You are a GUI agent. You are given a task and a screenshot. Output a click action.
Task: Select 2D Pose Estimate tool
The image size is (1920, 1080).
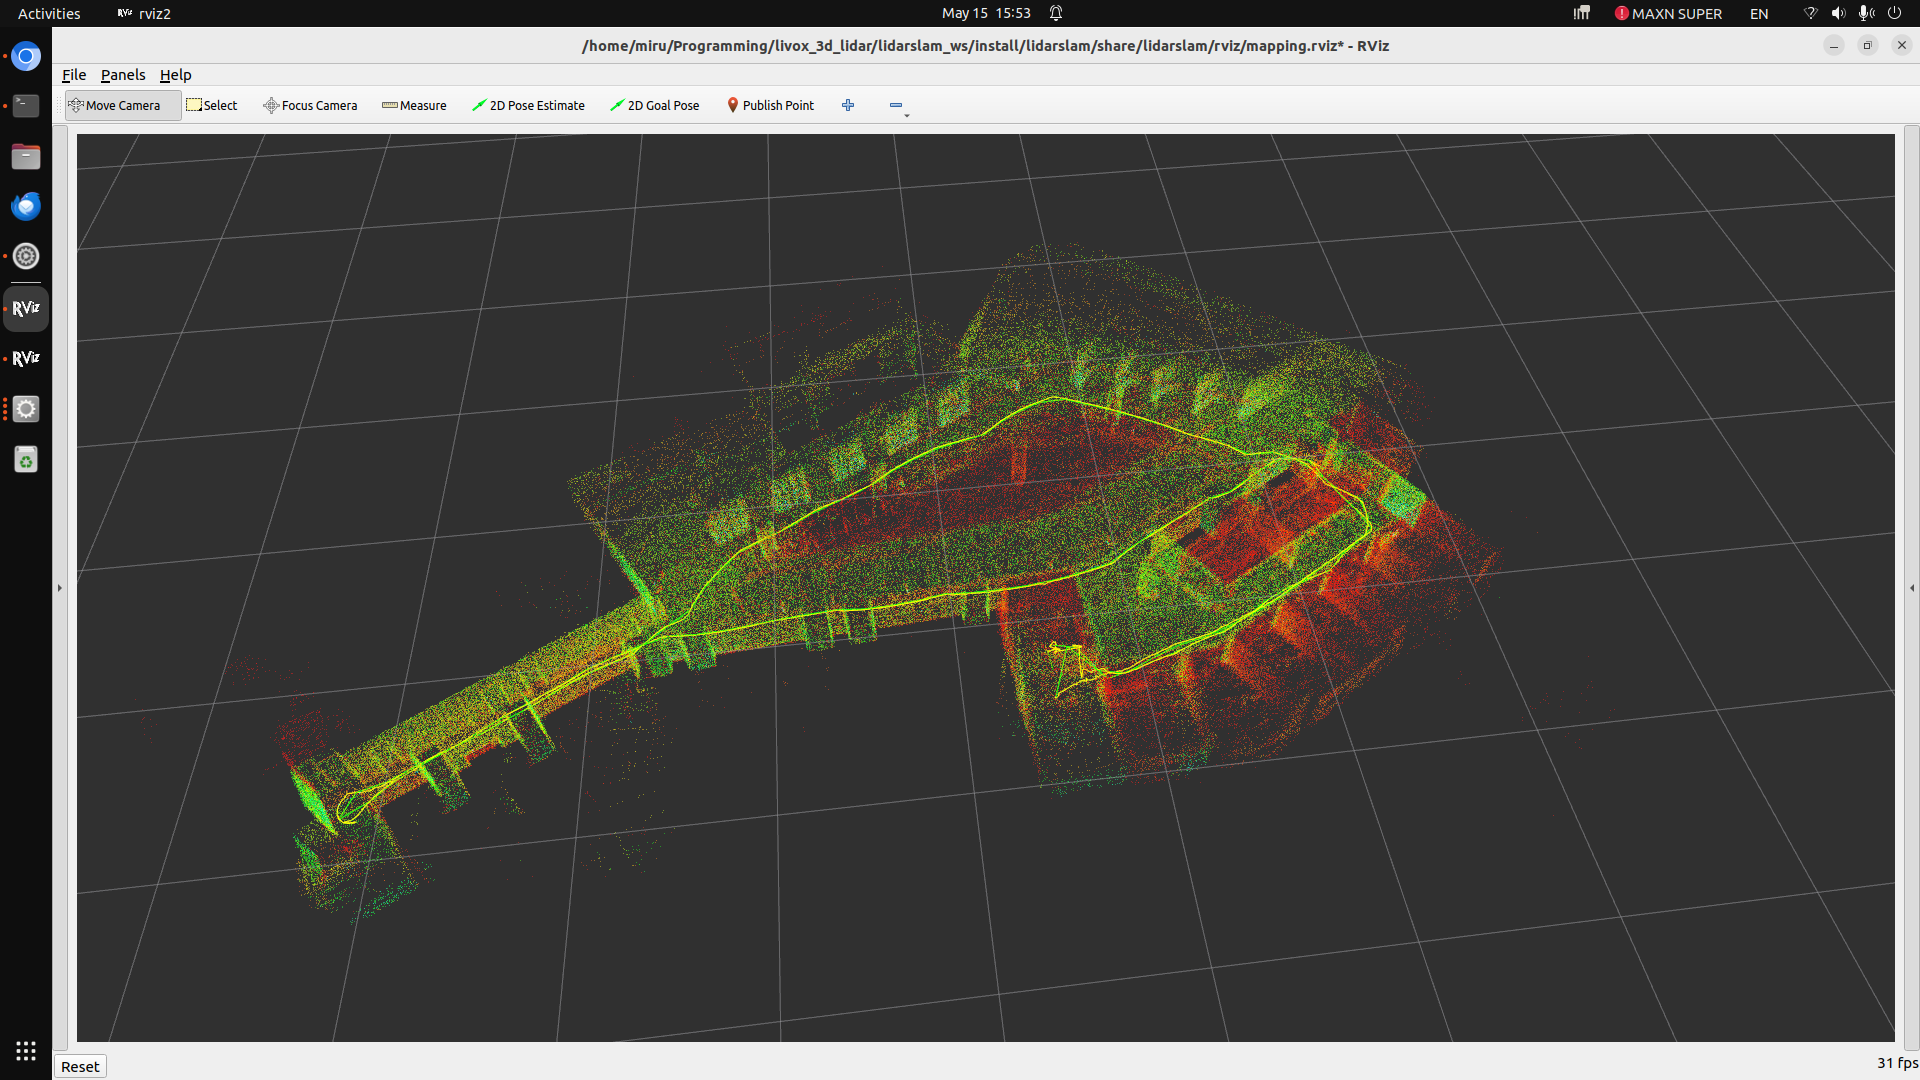tap(528, 105)
